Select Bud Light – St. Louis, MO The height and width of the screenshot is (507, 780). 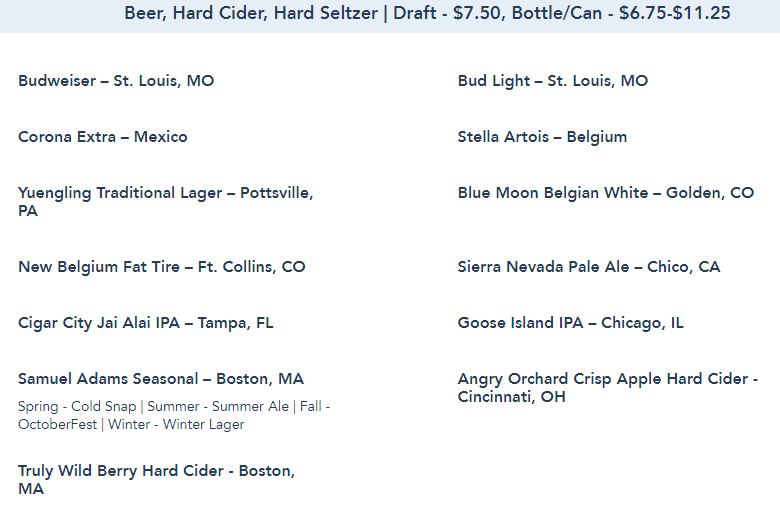coord(553,81)
